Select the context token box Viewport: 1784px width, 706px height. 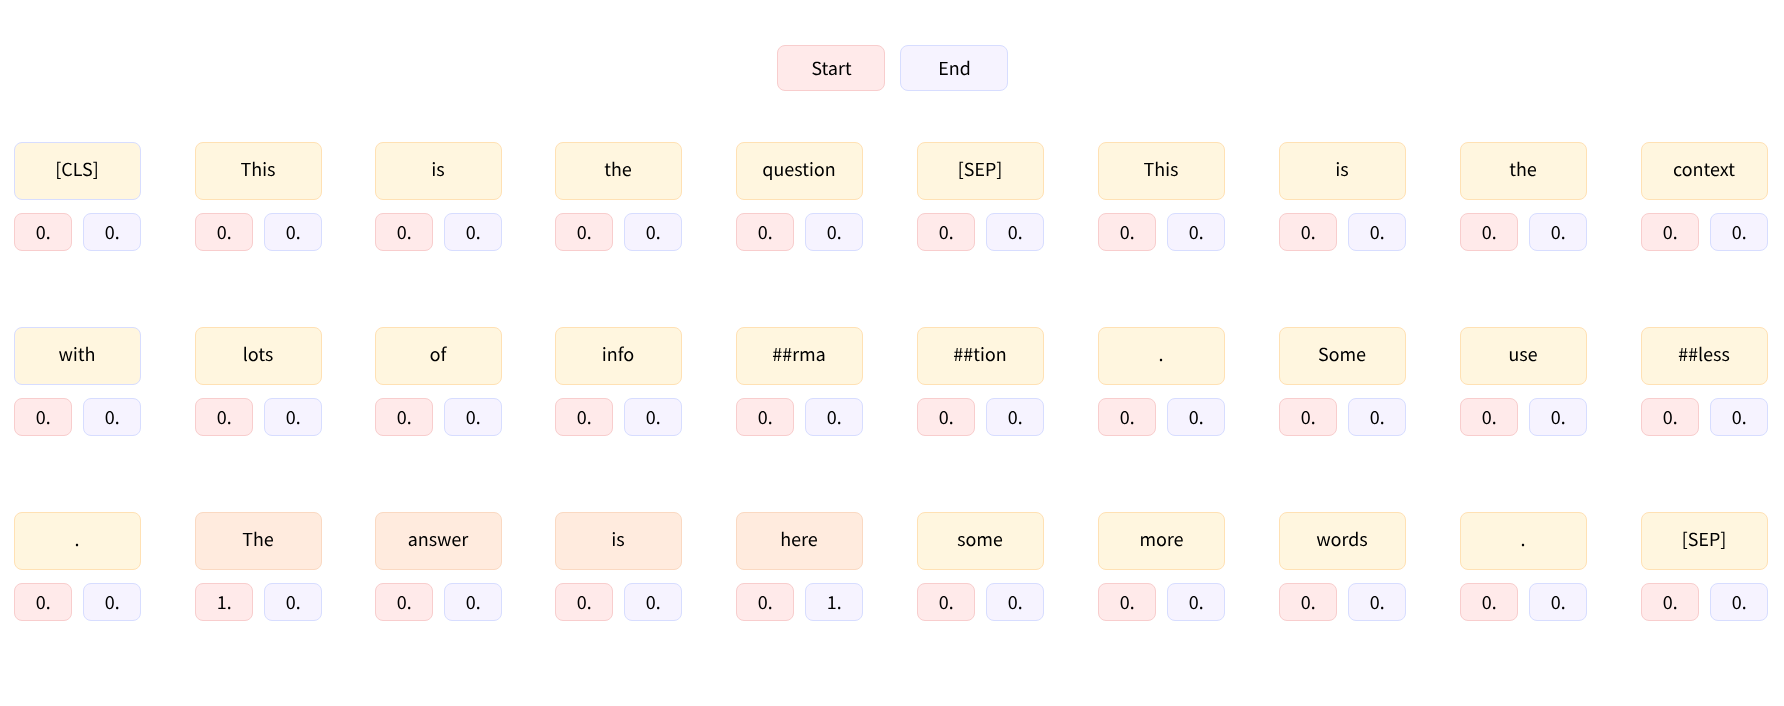(x=1704, y=171)
